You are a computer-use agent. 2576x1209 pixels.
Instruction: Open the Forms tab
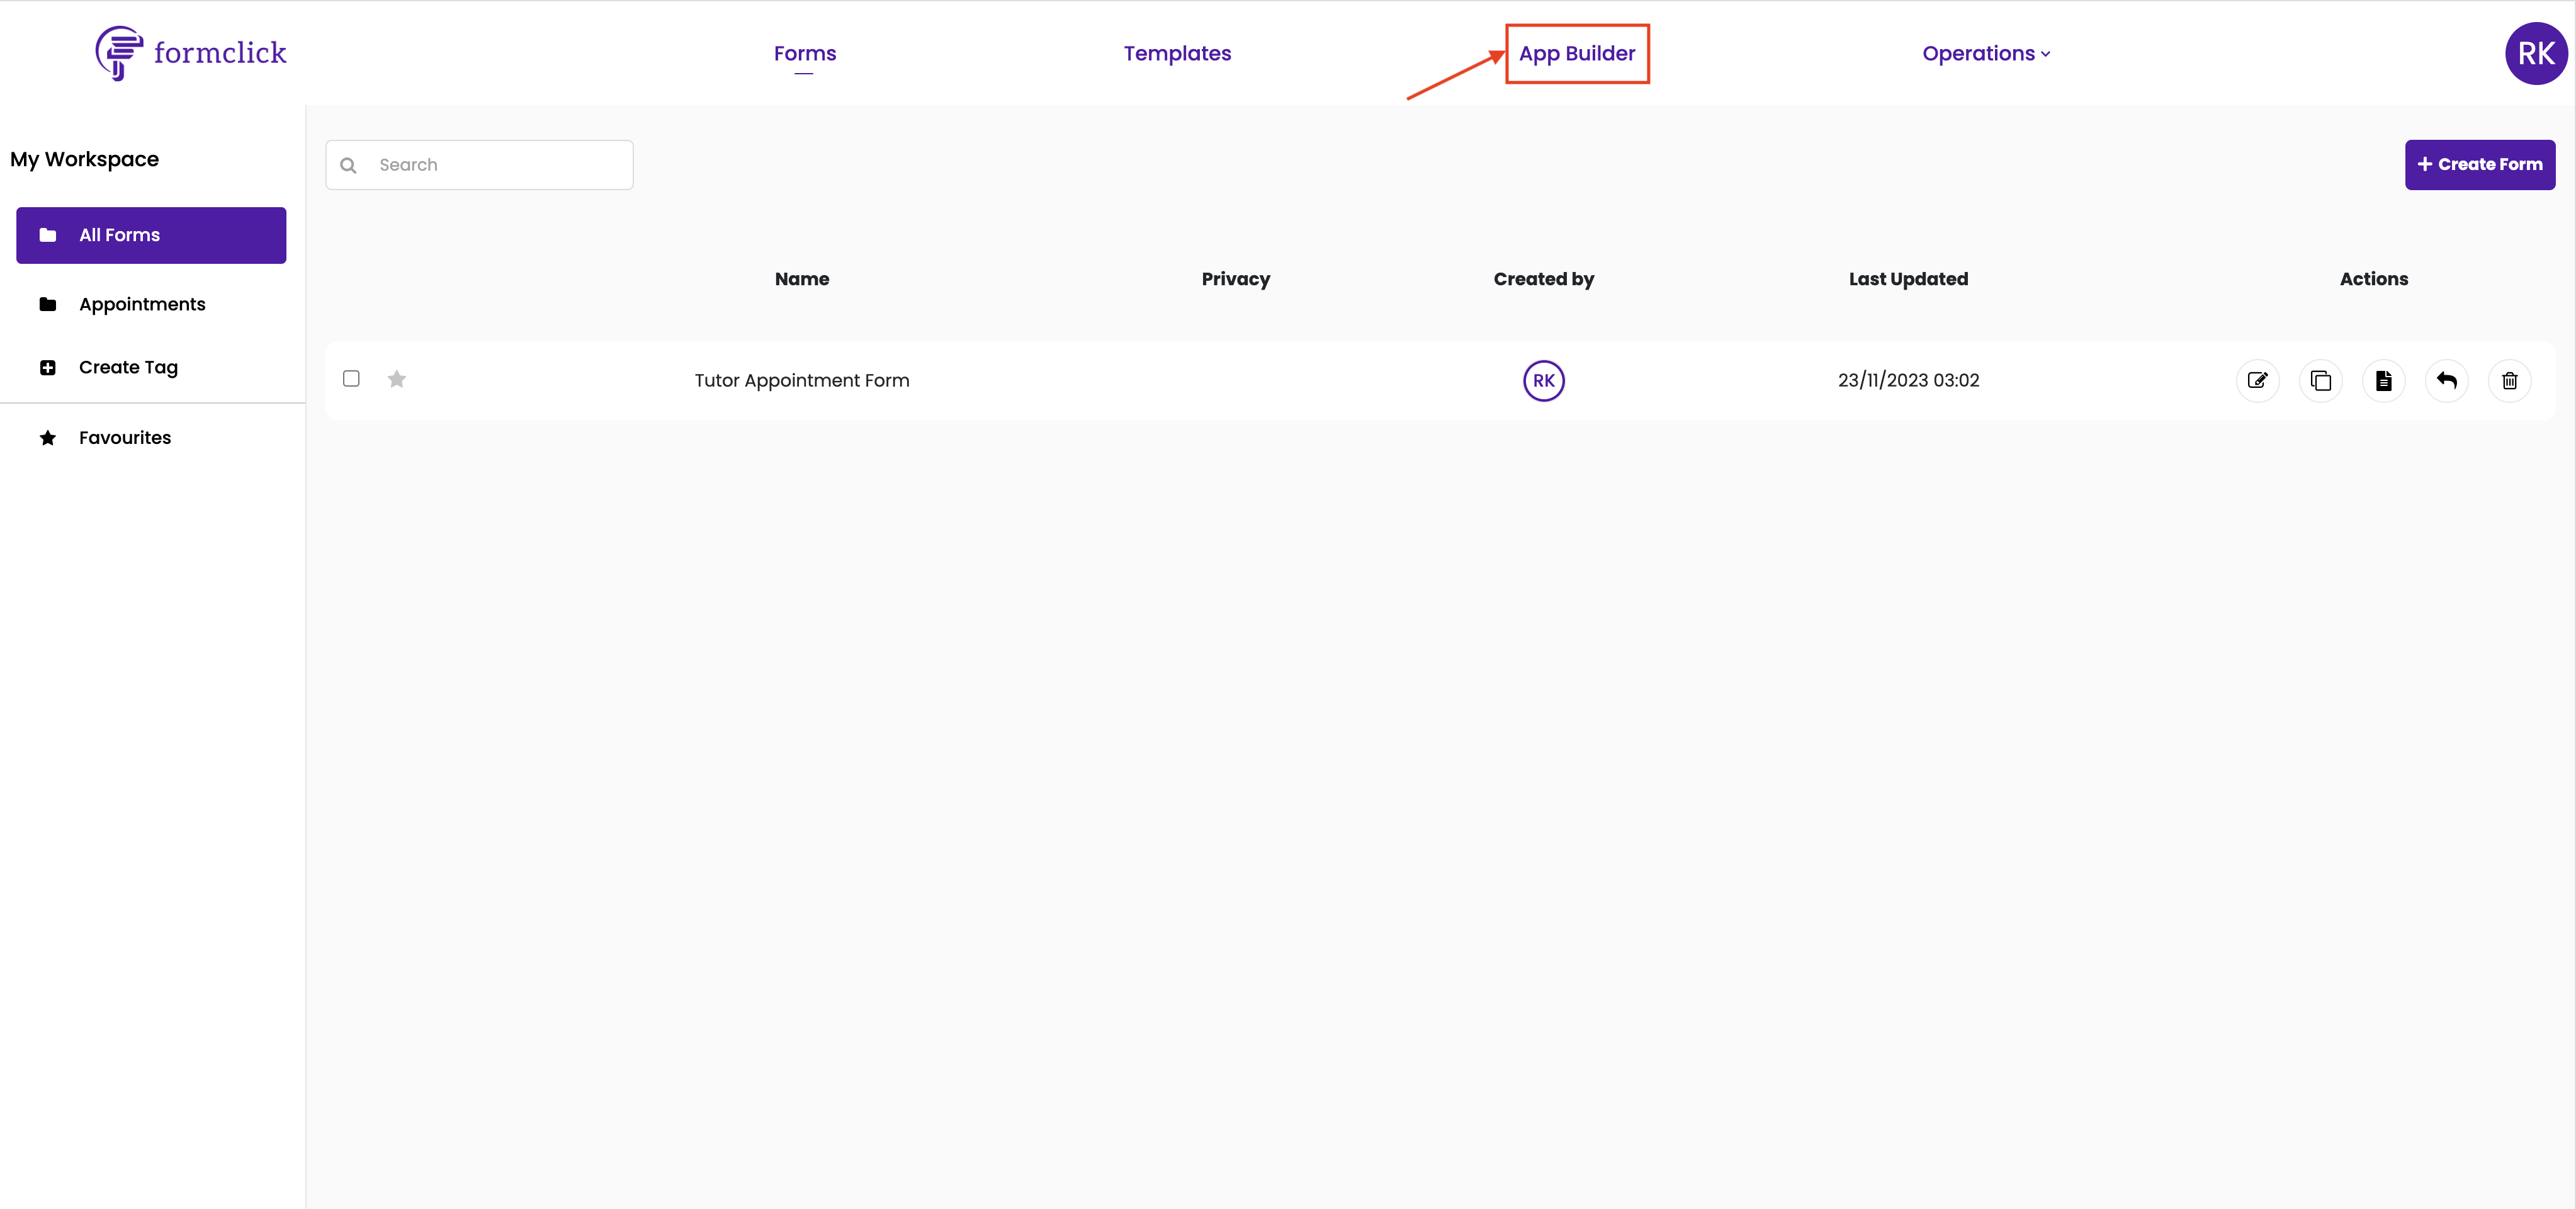click(805, 53)
